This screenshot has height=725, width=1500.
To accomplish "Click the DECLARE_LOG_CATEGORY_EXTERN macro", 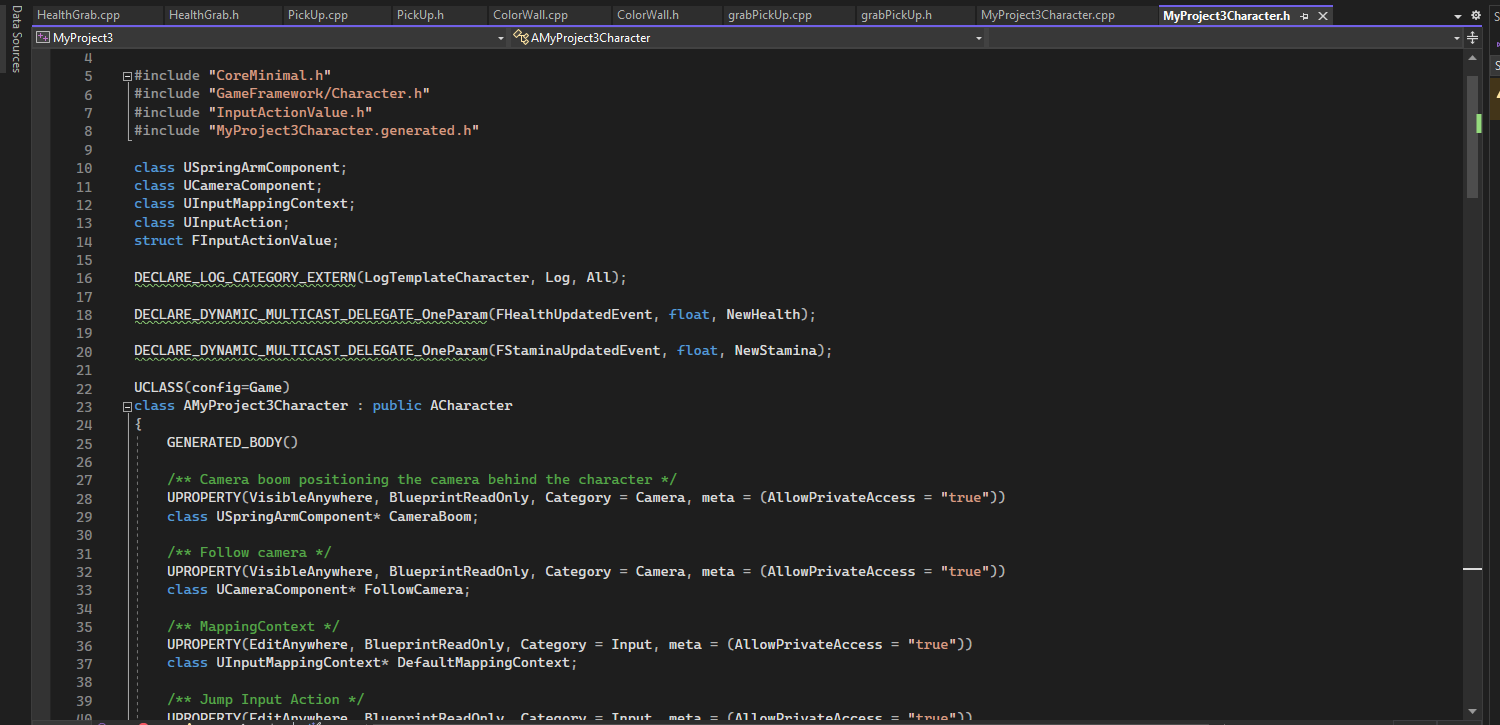I will pos(245,278).
